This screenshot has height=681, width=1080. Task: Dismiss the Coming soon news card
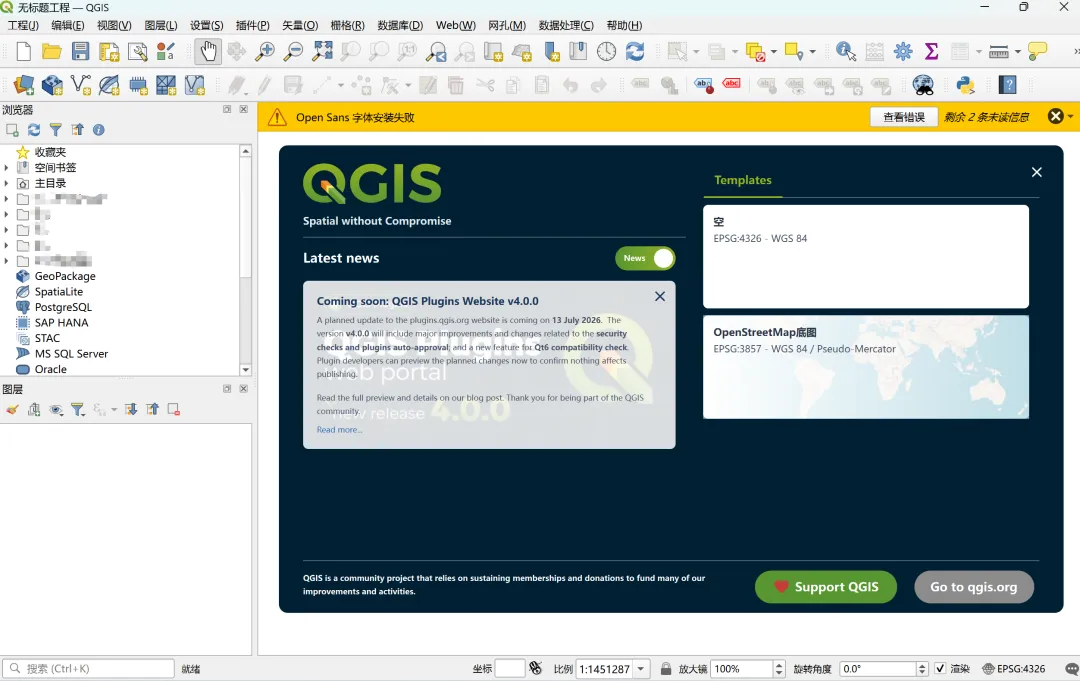[x=660, y=296]
